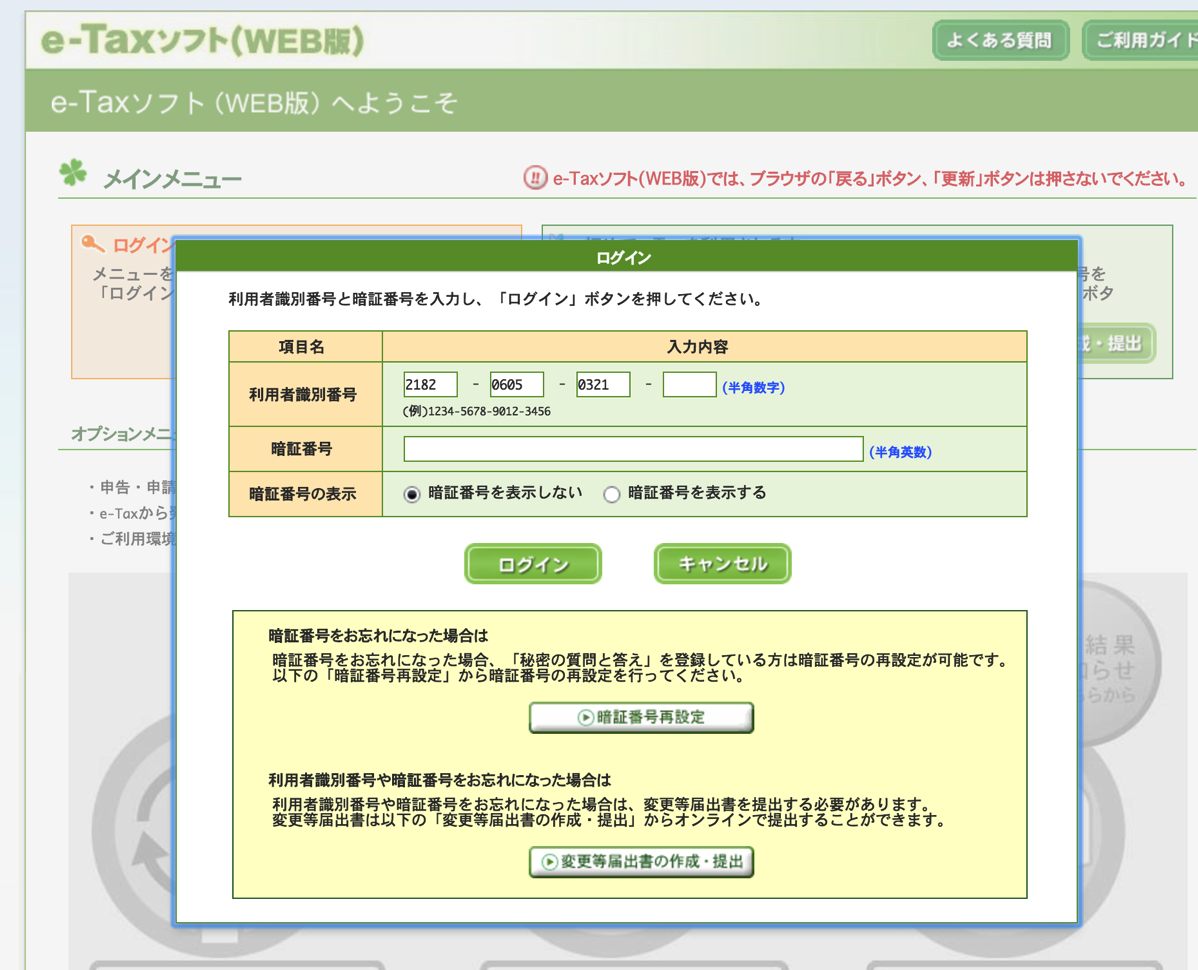Click the green clover icon beside メインメニュー
The height and width of the screenshot is (970, 1198).
[73, 173]
